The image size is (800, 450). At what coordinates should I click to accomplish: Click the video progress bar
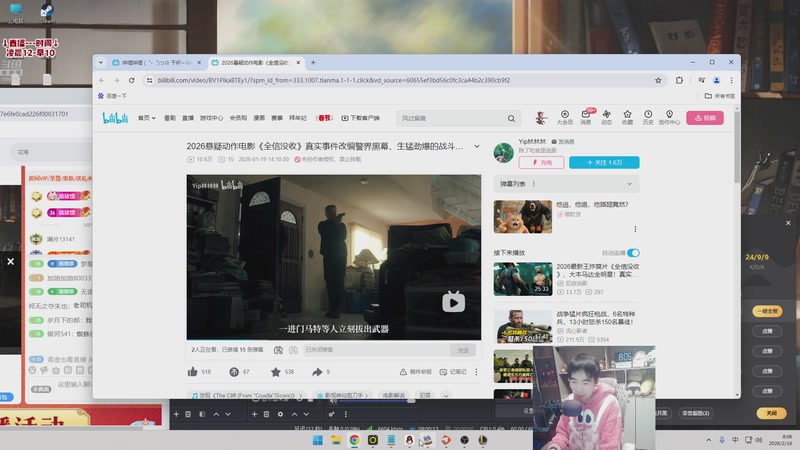334,339
